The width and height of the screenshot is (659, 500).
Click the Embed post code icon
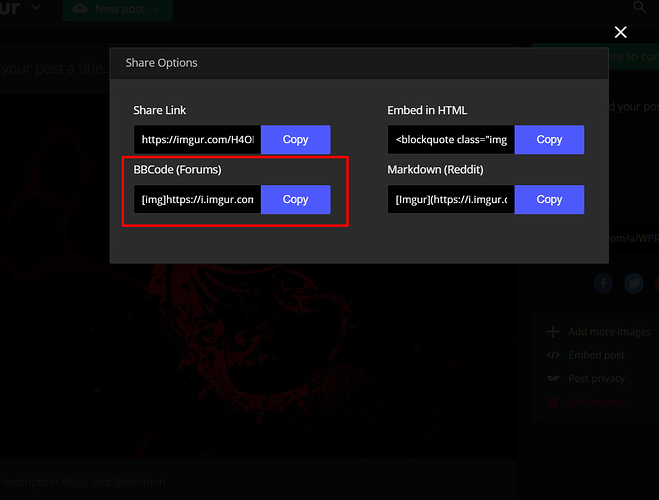(x=553, y=355)
